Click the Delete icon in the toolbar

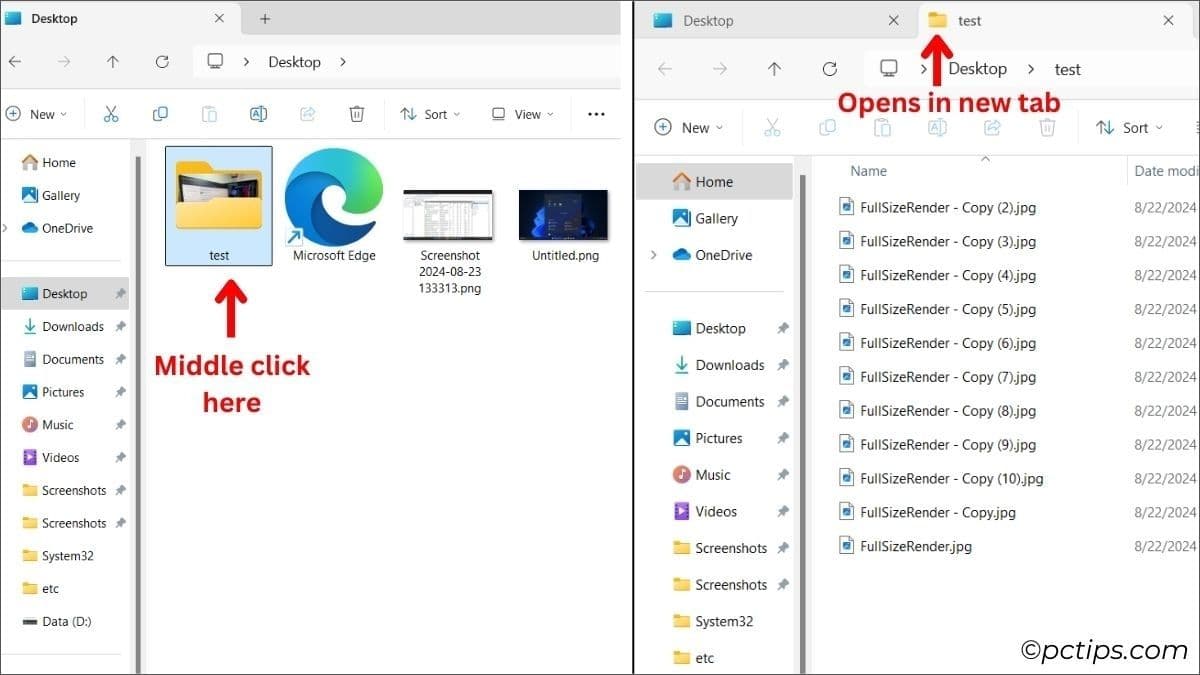click(x=357, y=113)
